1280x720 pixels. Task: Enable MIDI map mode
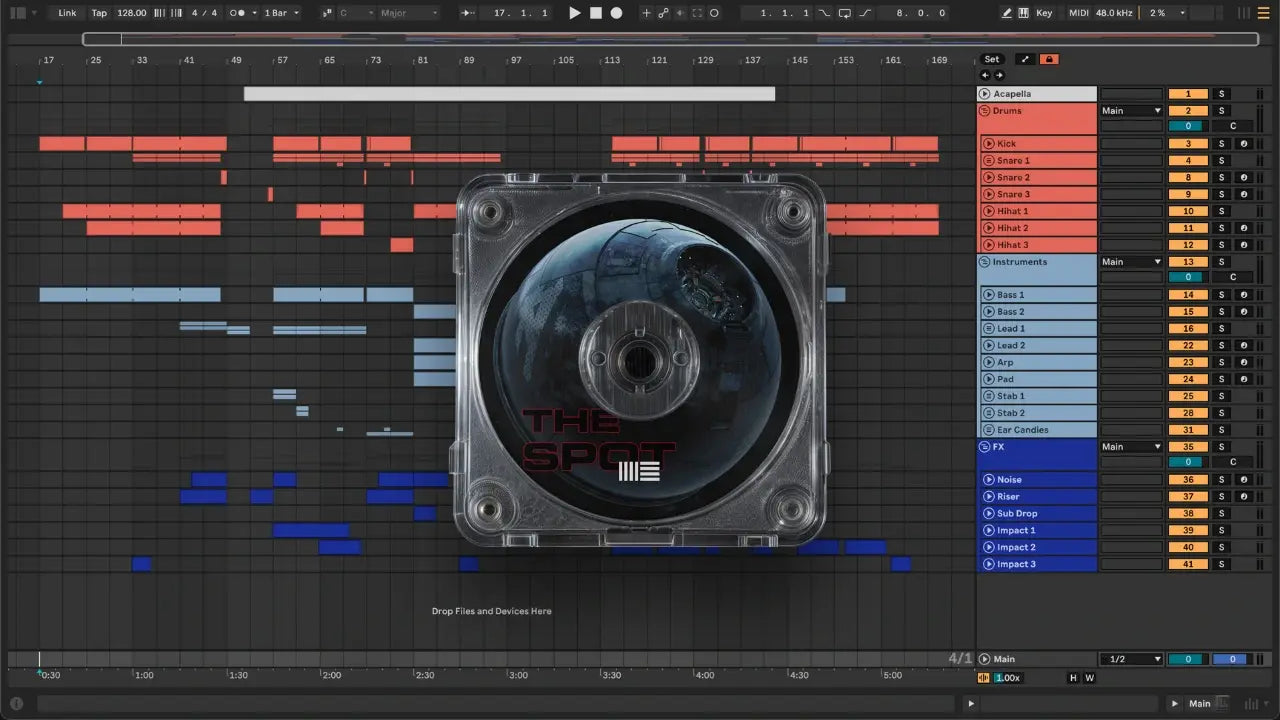click(1078, 13)
